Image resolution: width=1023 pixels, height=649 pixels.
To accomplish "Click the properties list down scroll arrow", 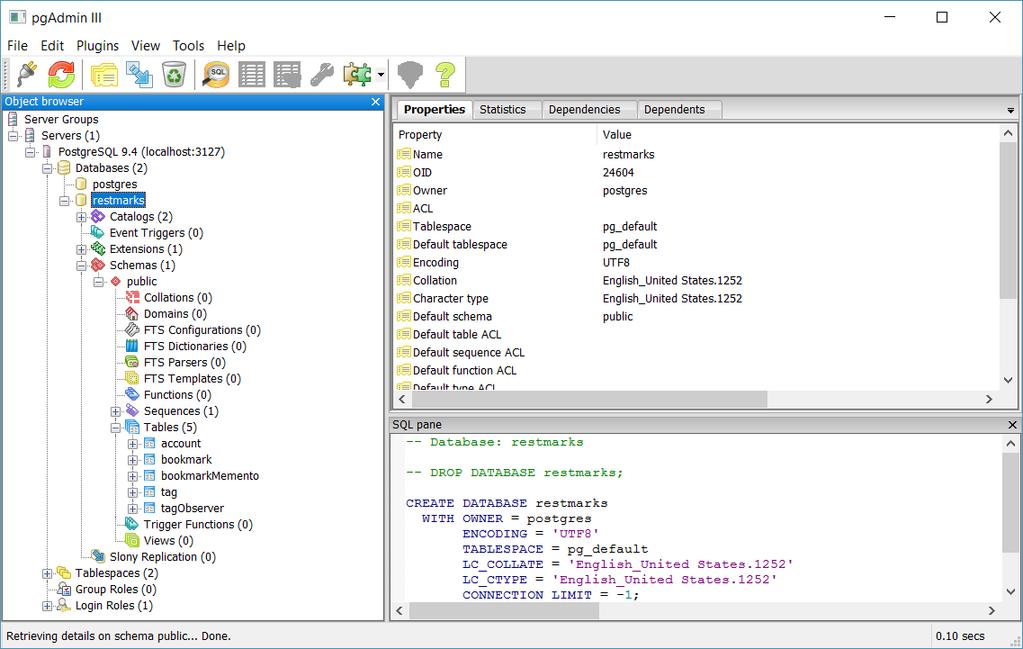I will (1008, 380).
